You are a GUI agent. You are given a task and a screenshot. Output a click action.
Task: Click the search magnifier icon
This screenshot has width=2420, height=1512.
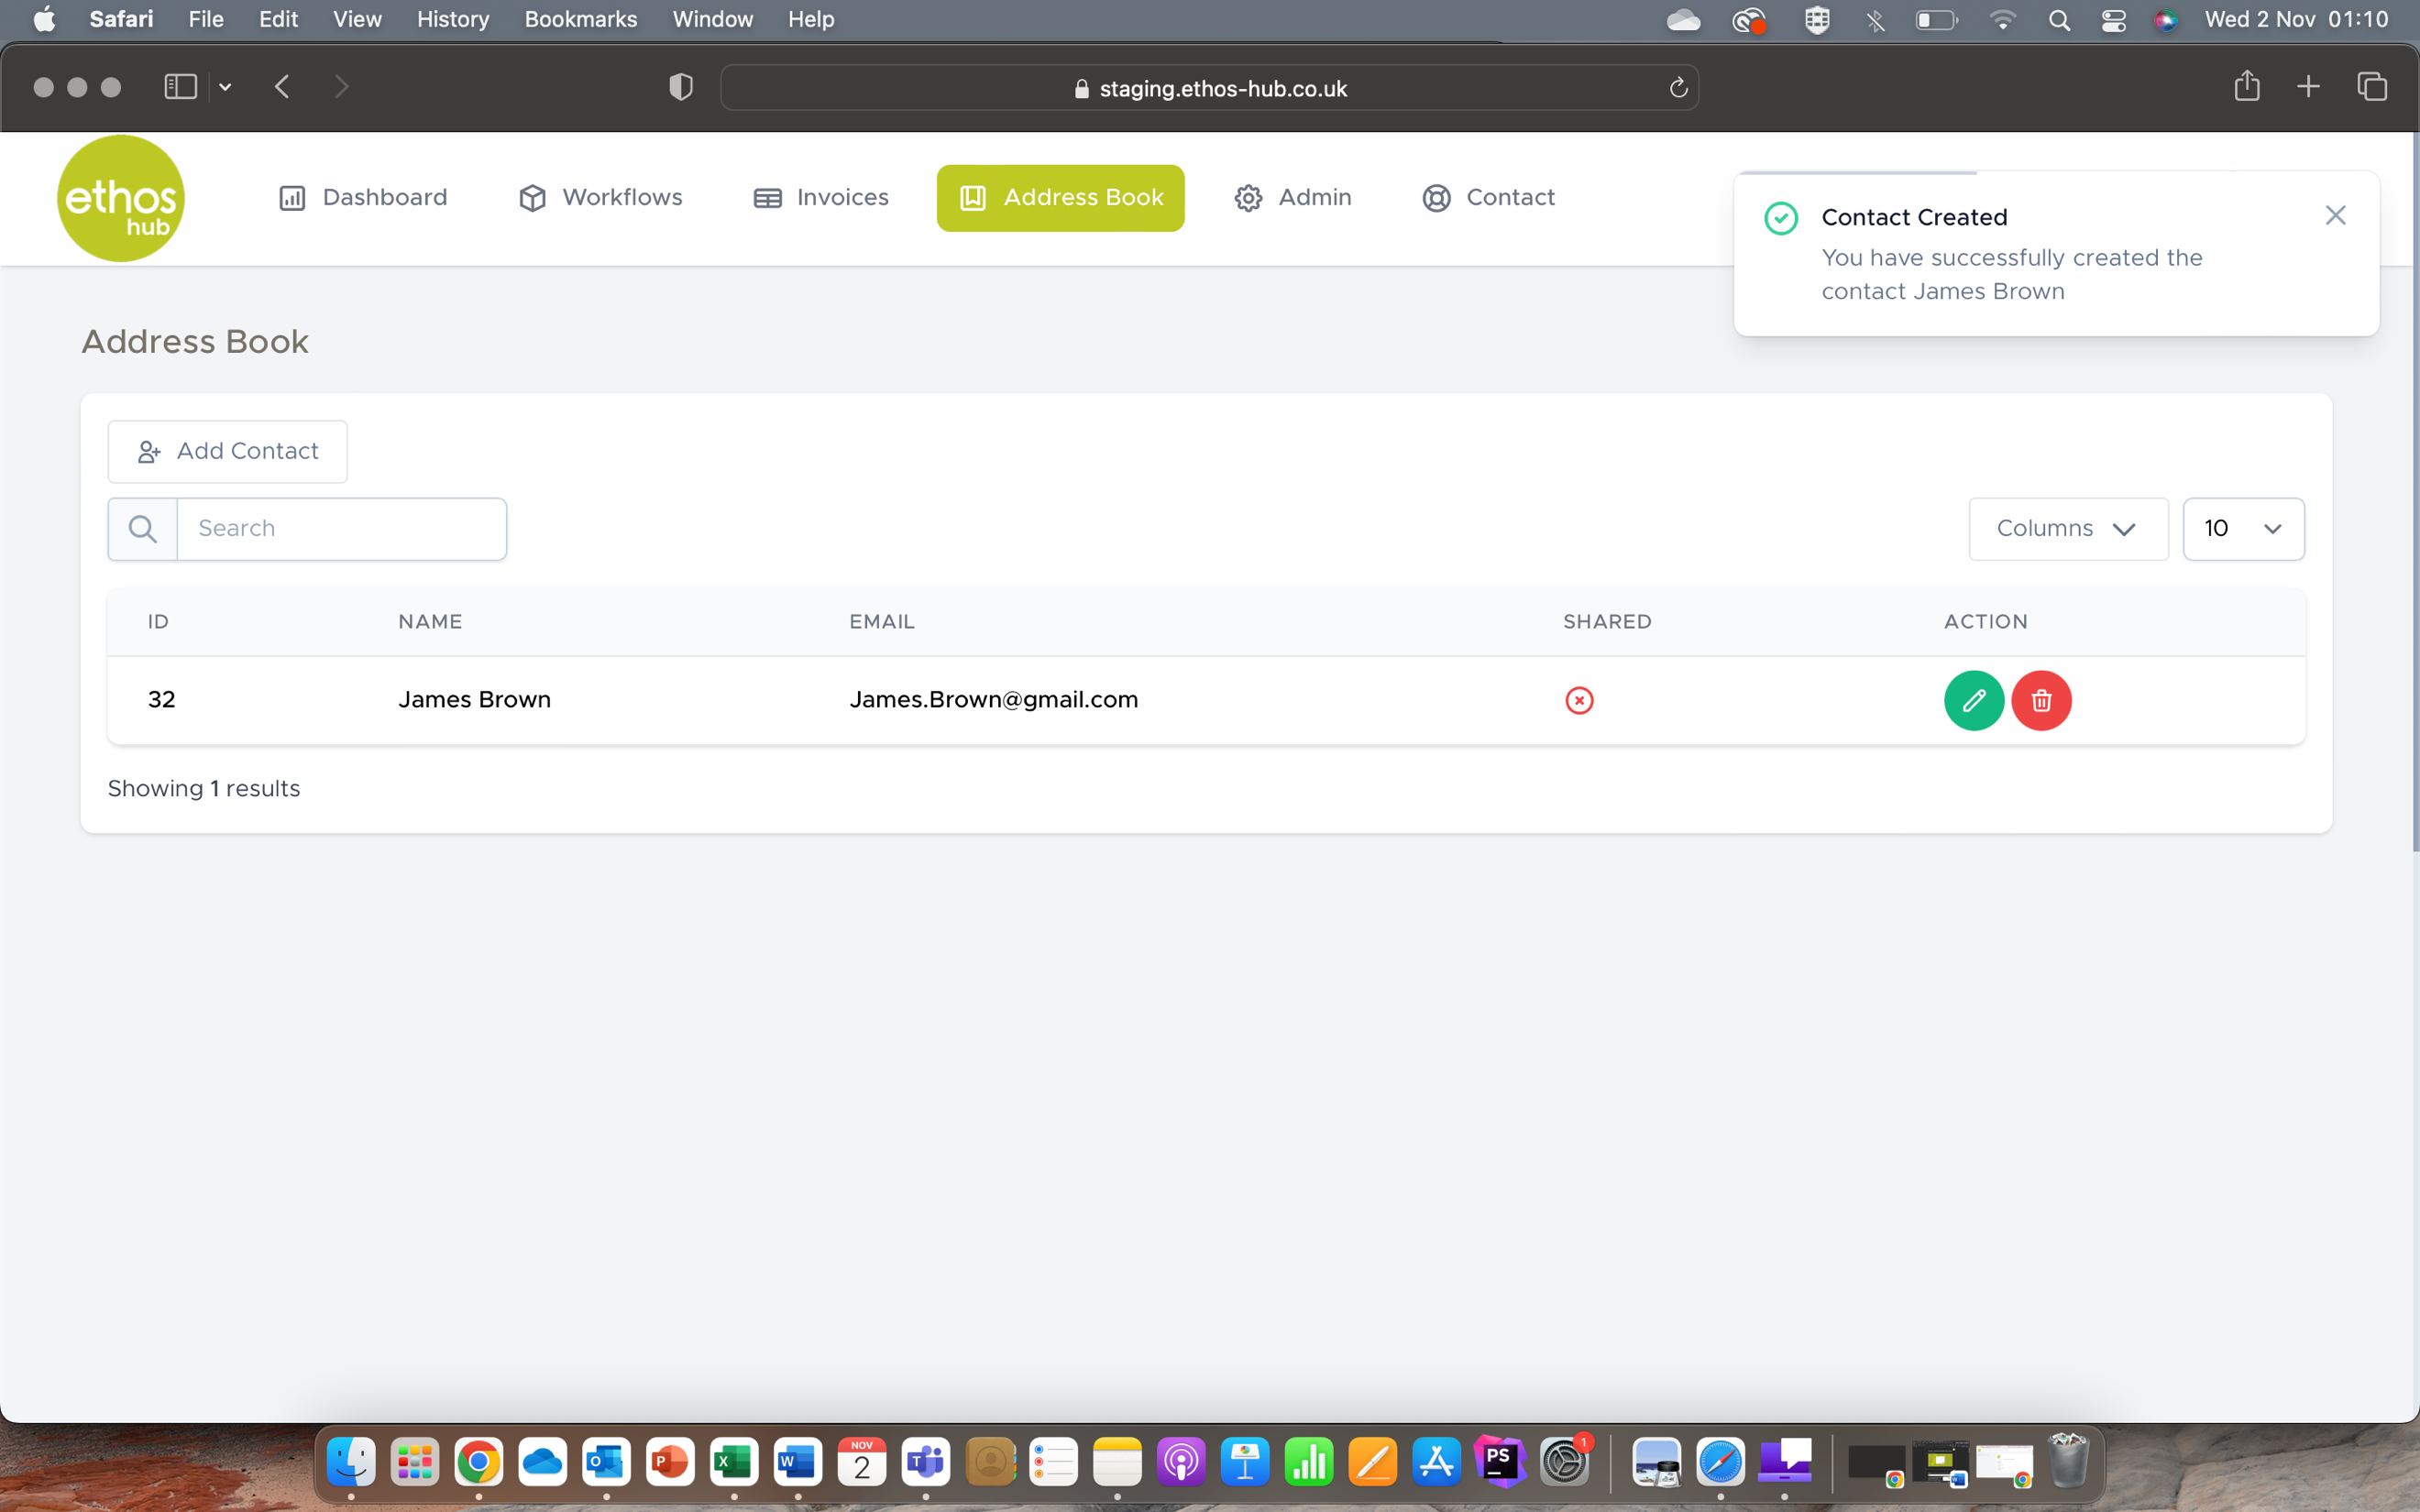tap(143, 528)
